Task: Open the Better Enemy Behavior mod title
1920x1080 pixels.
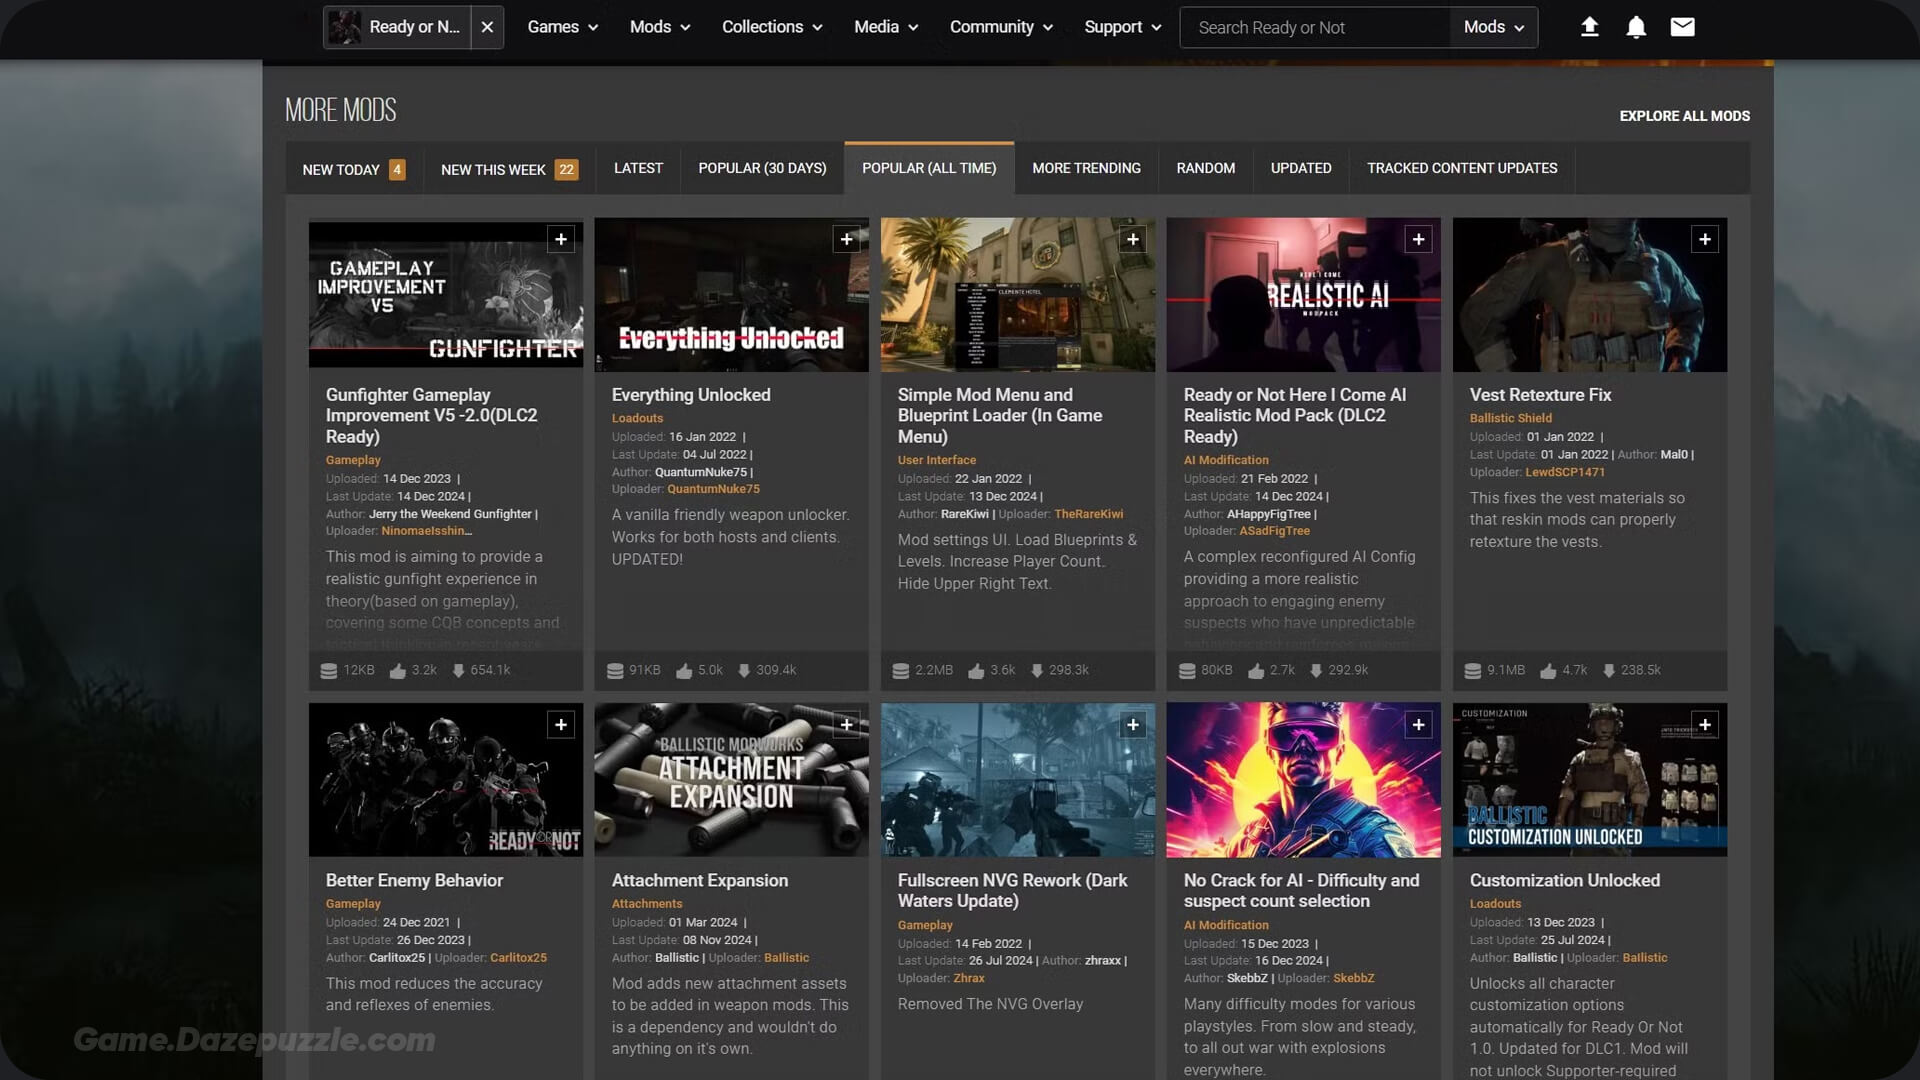Action: click(414, 880)
